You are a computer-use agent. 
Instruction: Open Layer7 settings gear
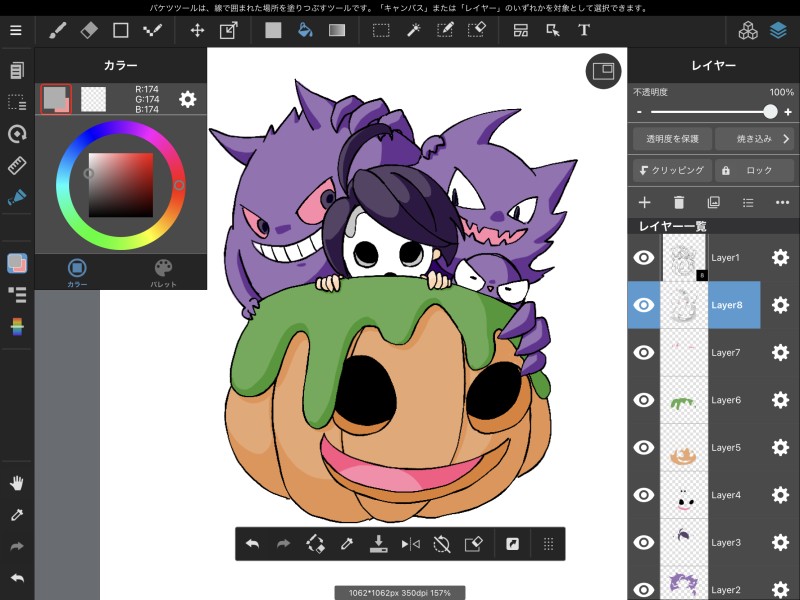tap(780, 353)
